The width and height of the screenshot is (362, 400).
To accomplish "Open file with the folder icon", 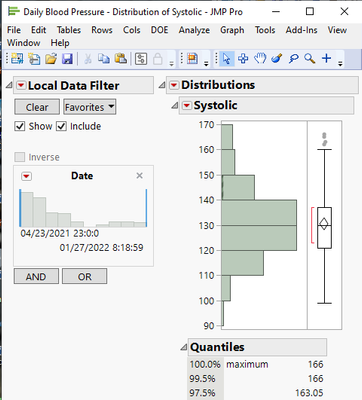I will 51,59.
